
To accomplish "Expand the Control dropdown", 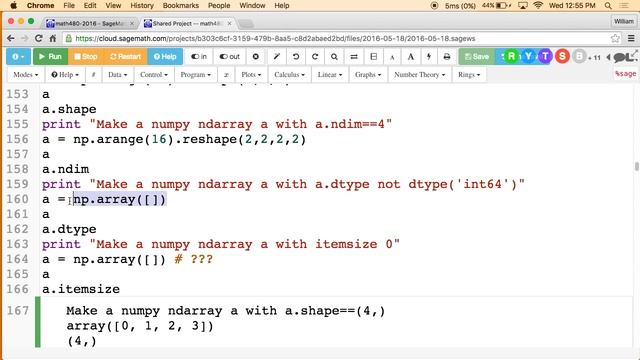I will click(154, 75).
